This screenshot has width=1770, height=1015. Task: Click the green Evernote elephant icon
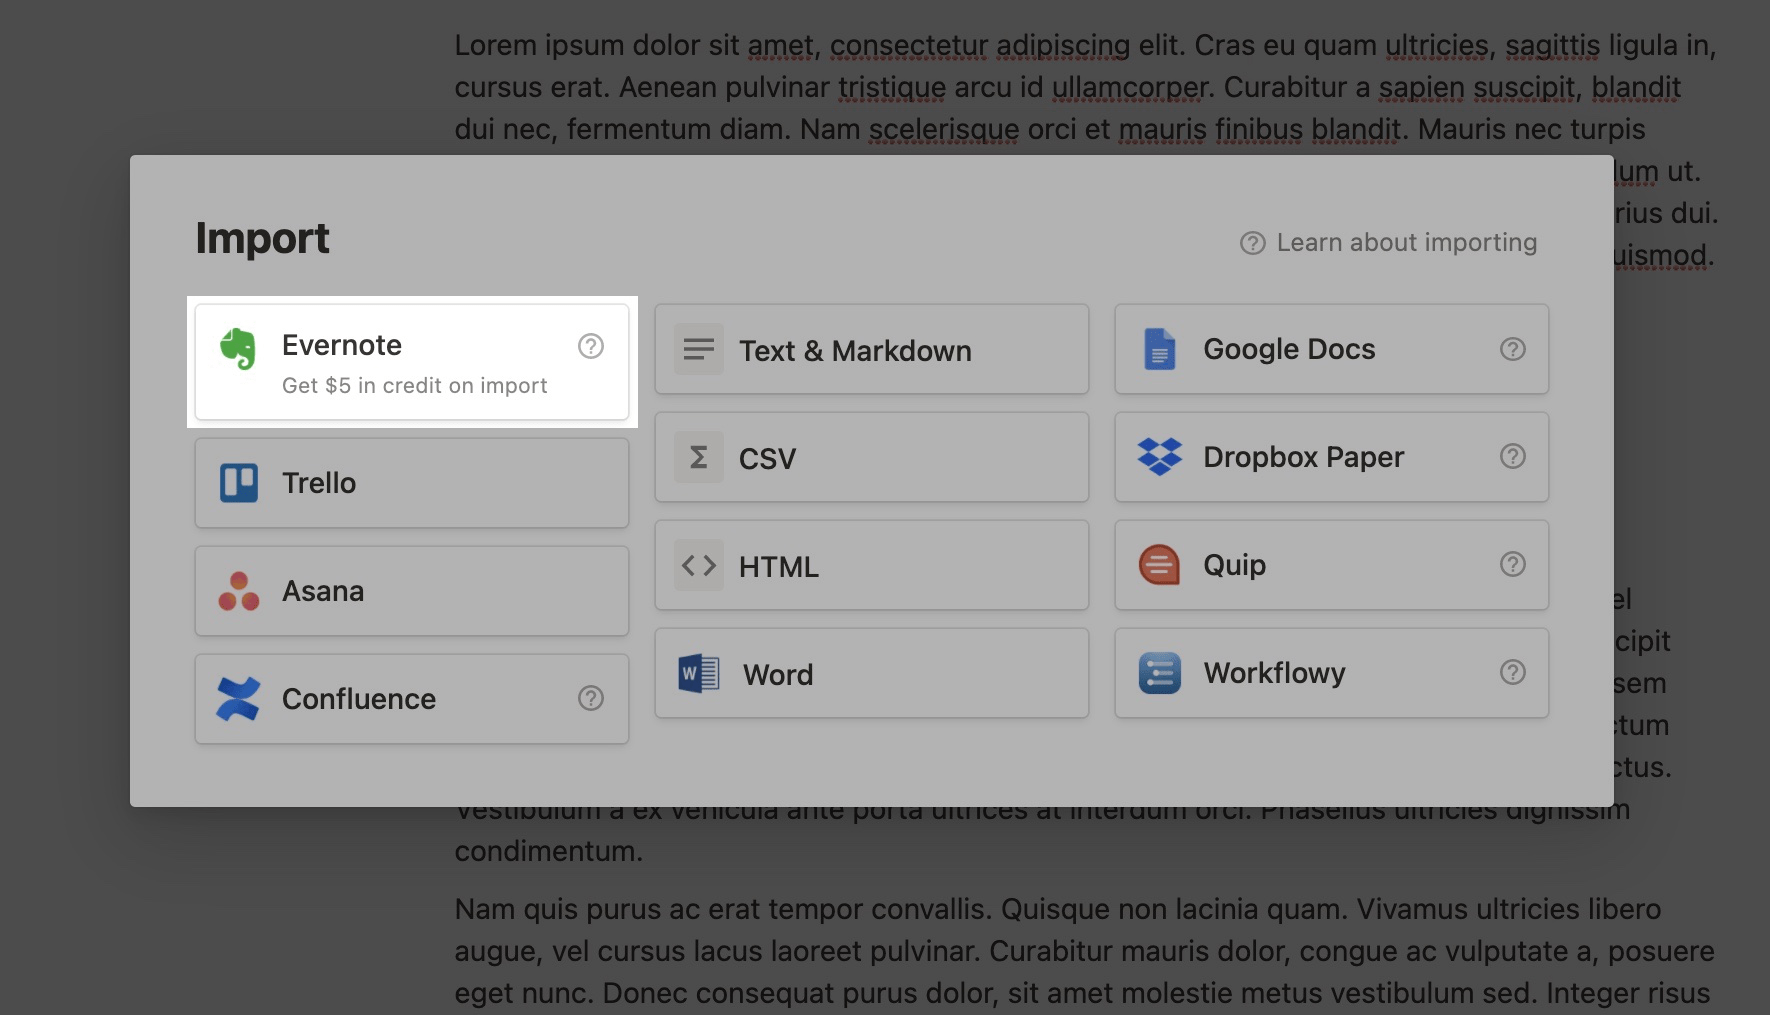pos(238,349)
